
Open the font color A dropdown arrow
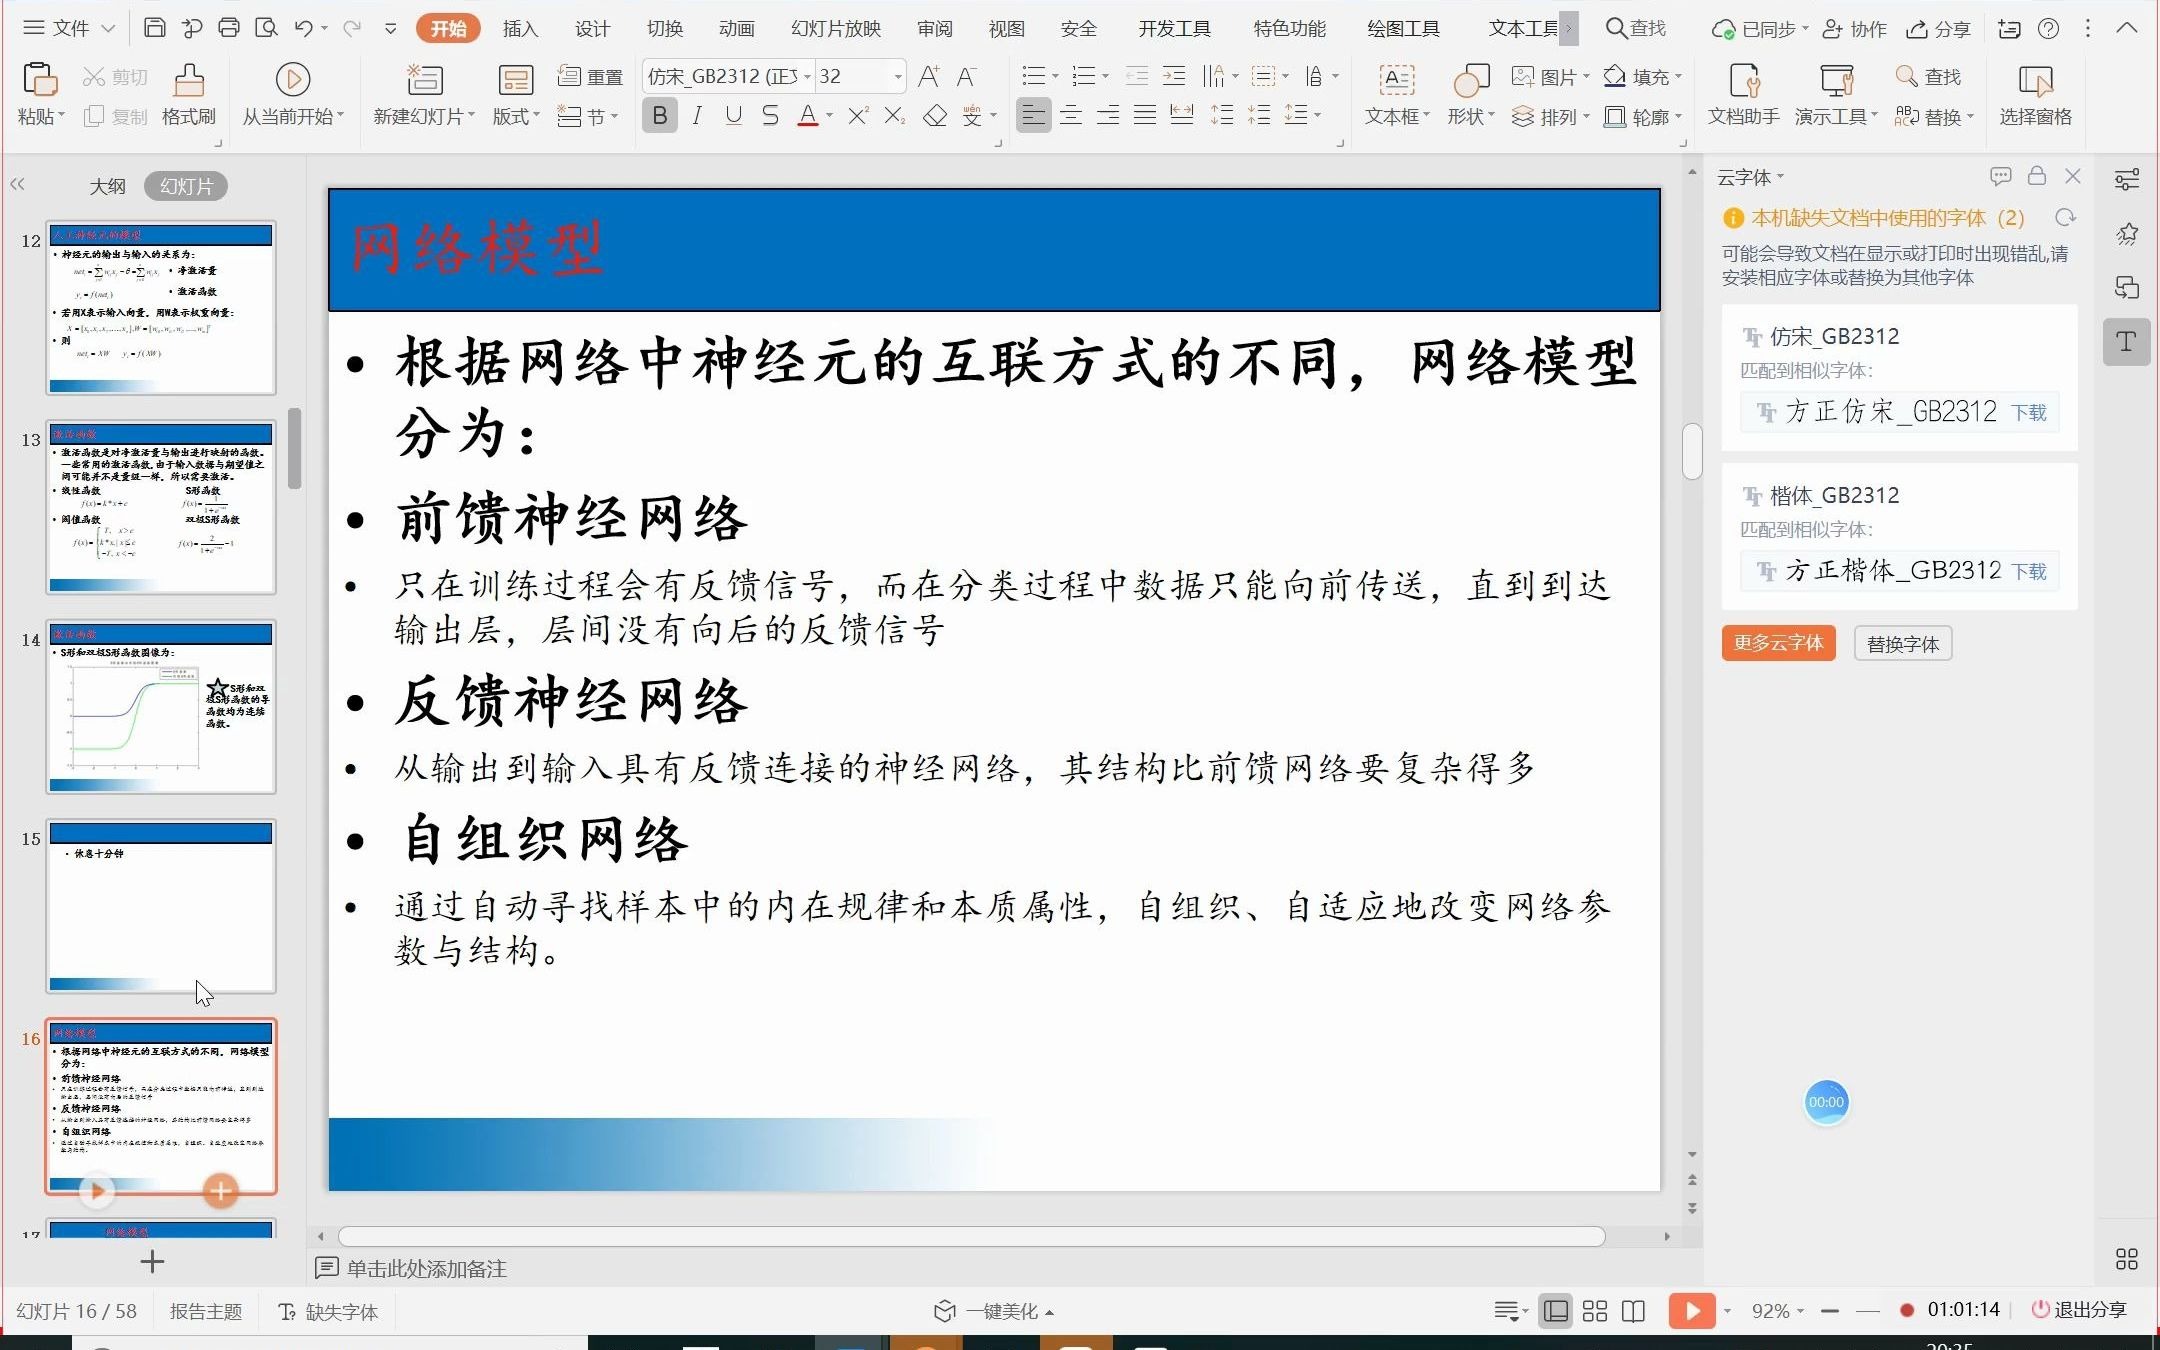pos(829,116)
